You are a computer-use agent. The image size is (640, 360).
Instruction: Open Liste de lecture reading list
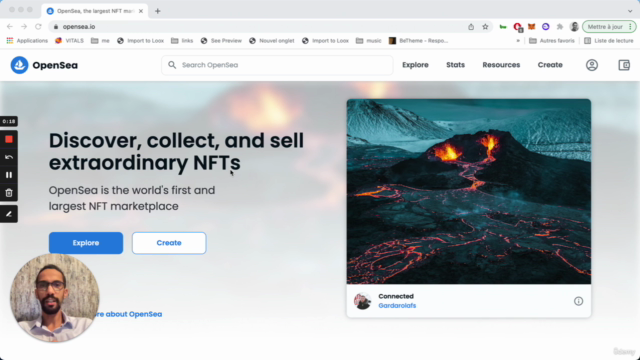pyautogui.click(x=609, y=41)
